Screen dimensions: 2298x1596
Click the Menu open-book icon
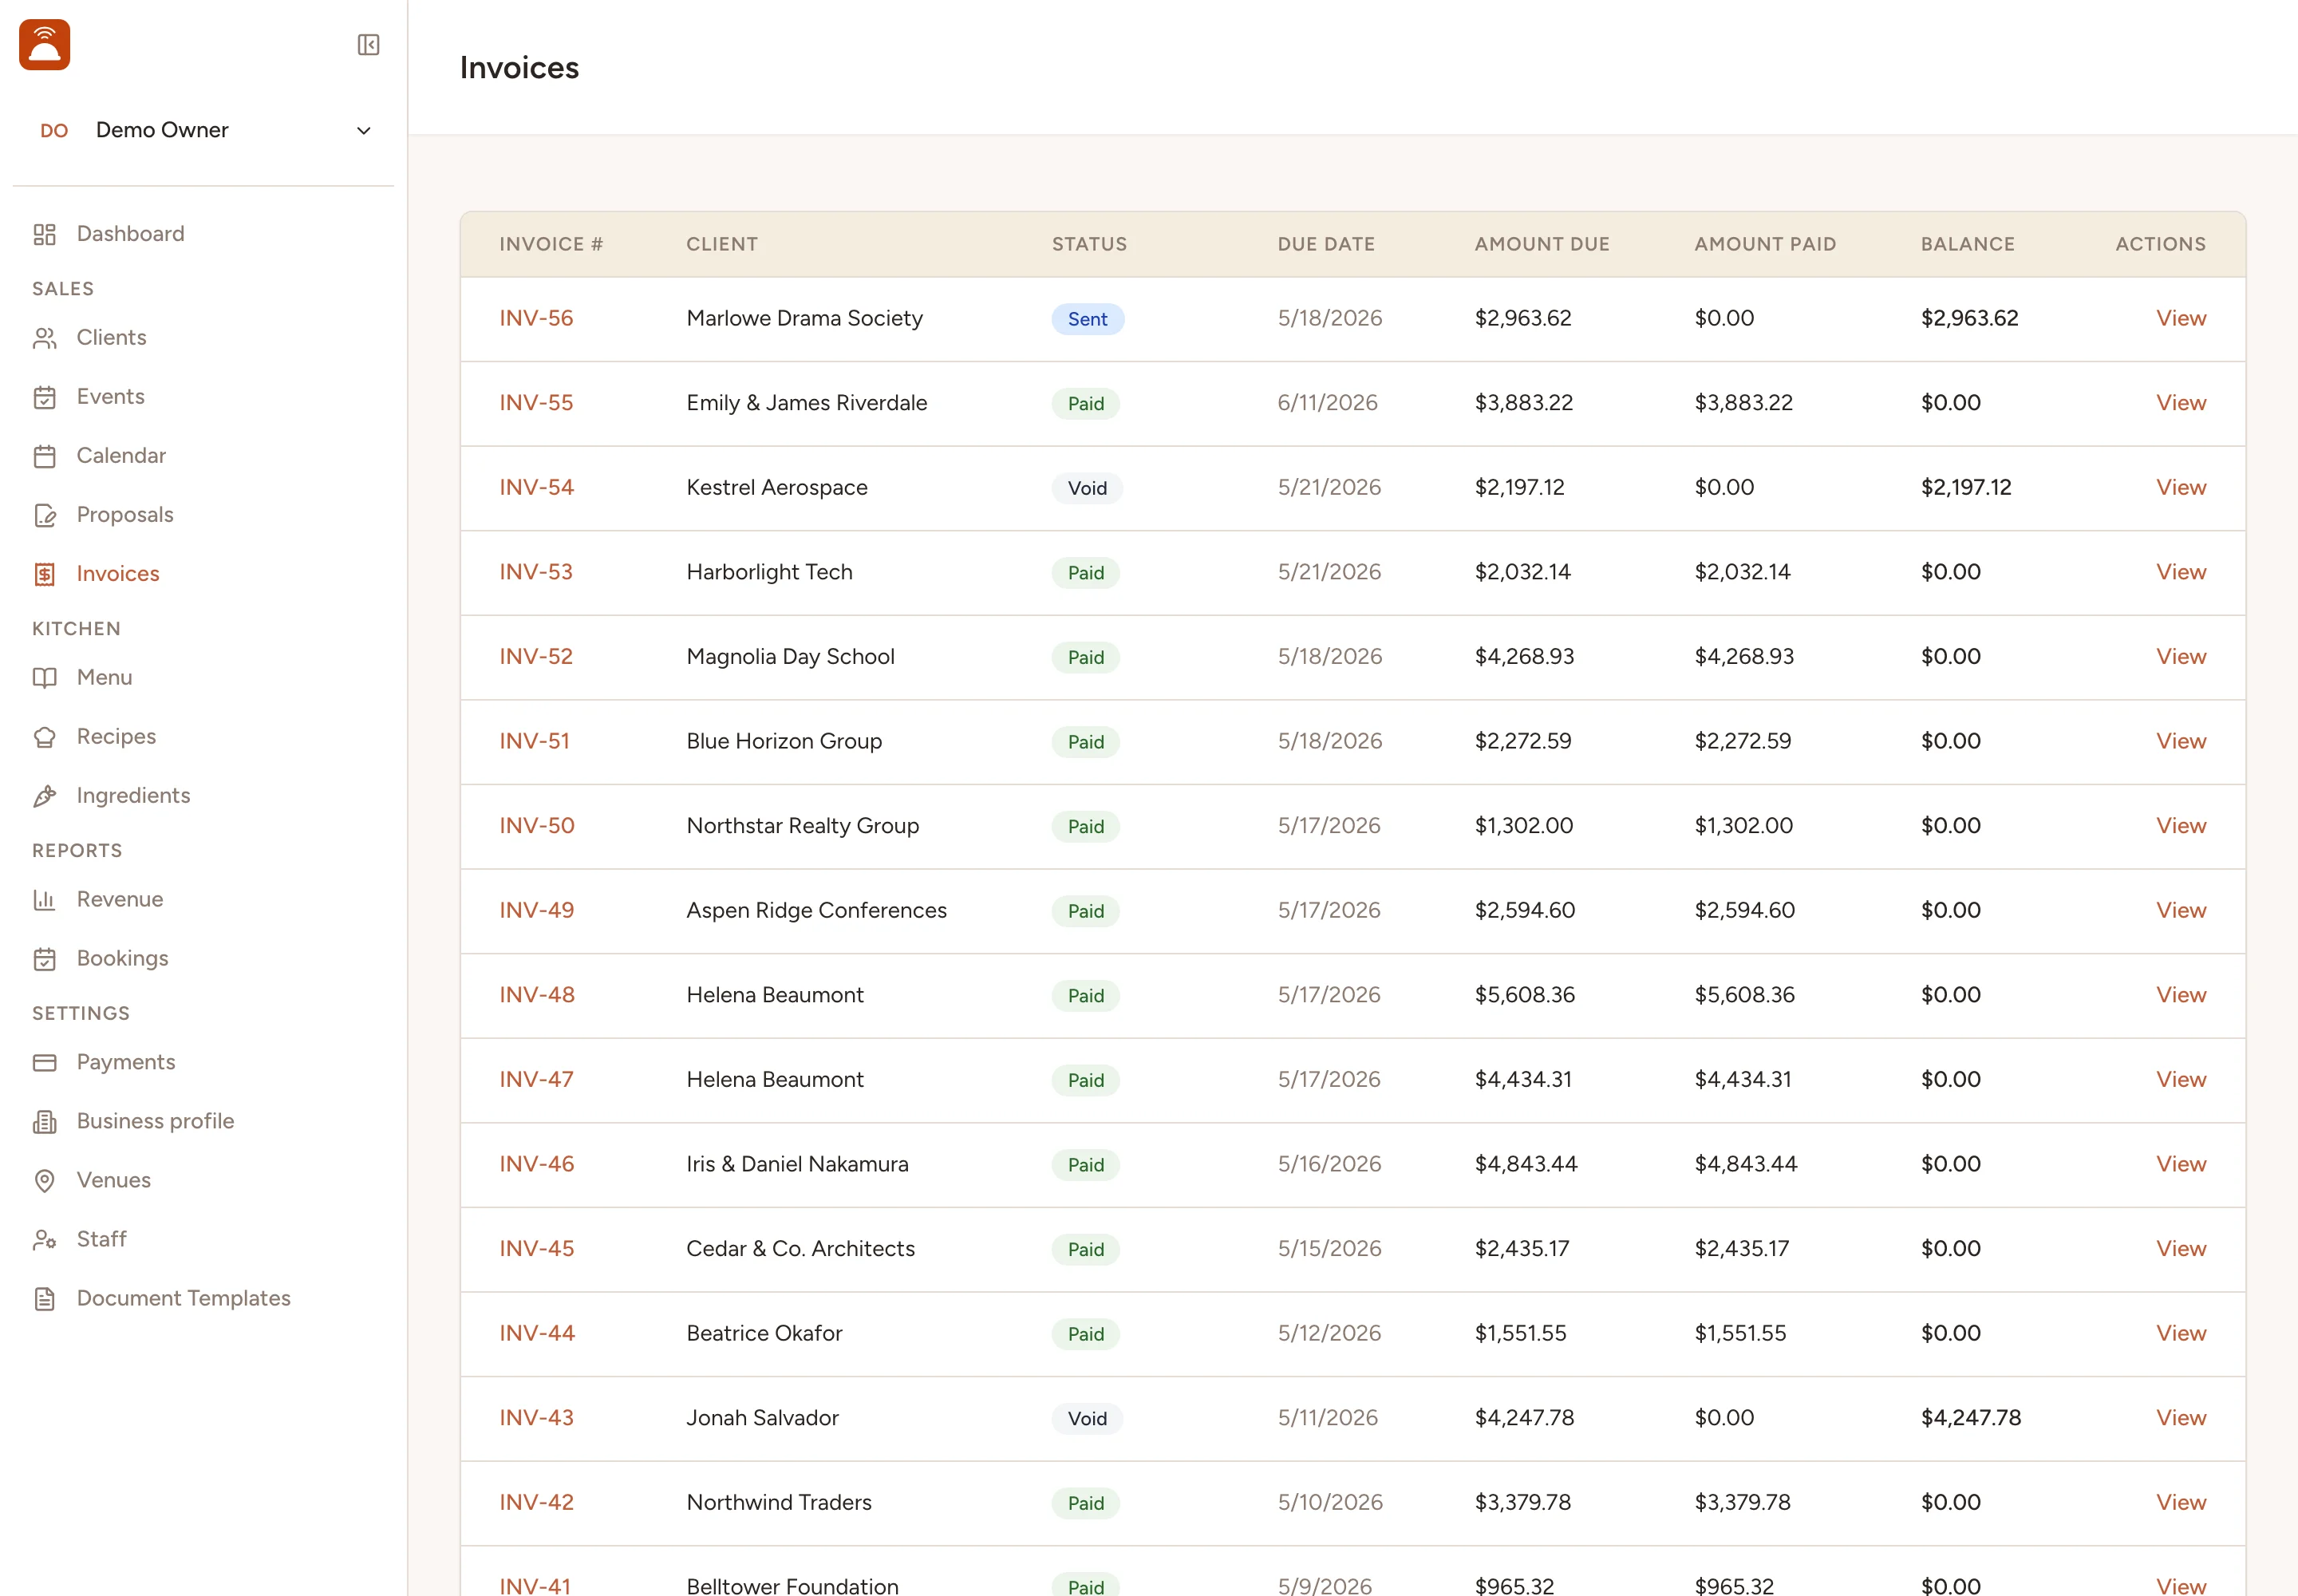point(45,678)
